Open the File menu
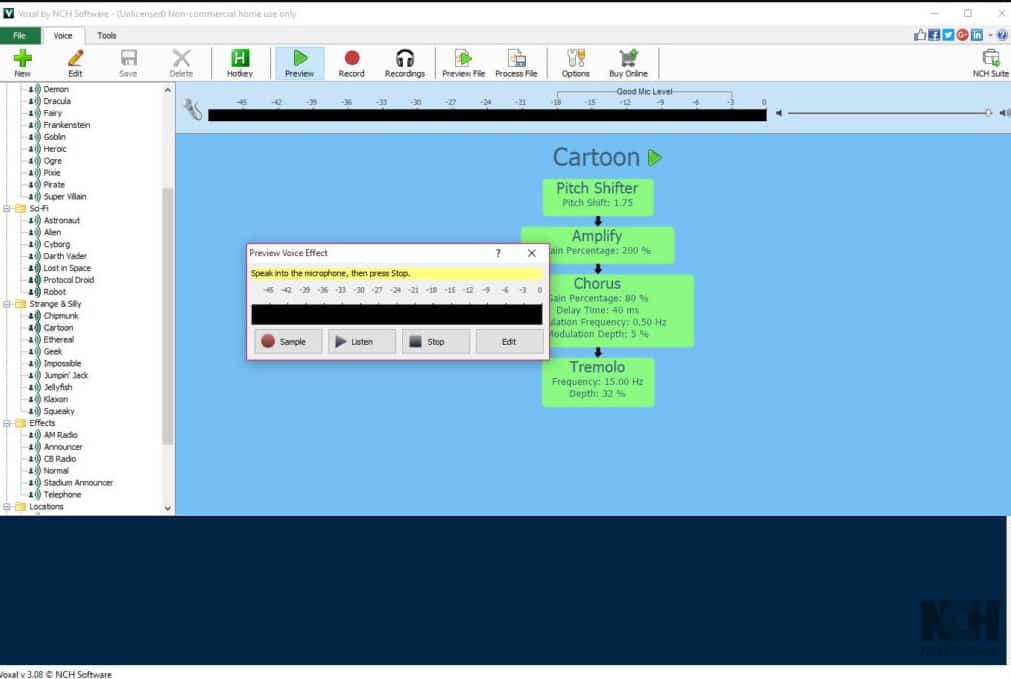The width and height of the screenshot is (1011, 679). click(20, 35)
